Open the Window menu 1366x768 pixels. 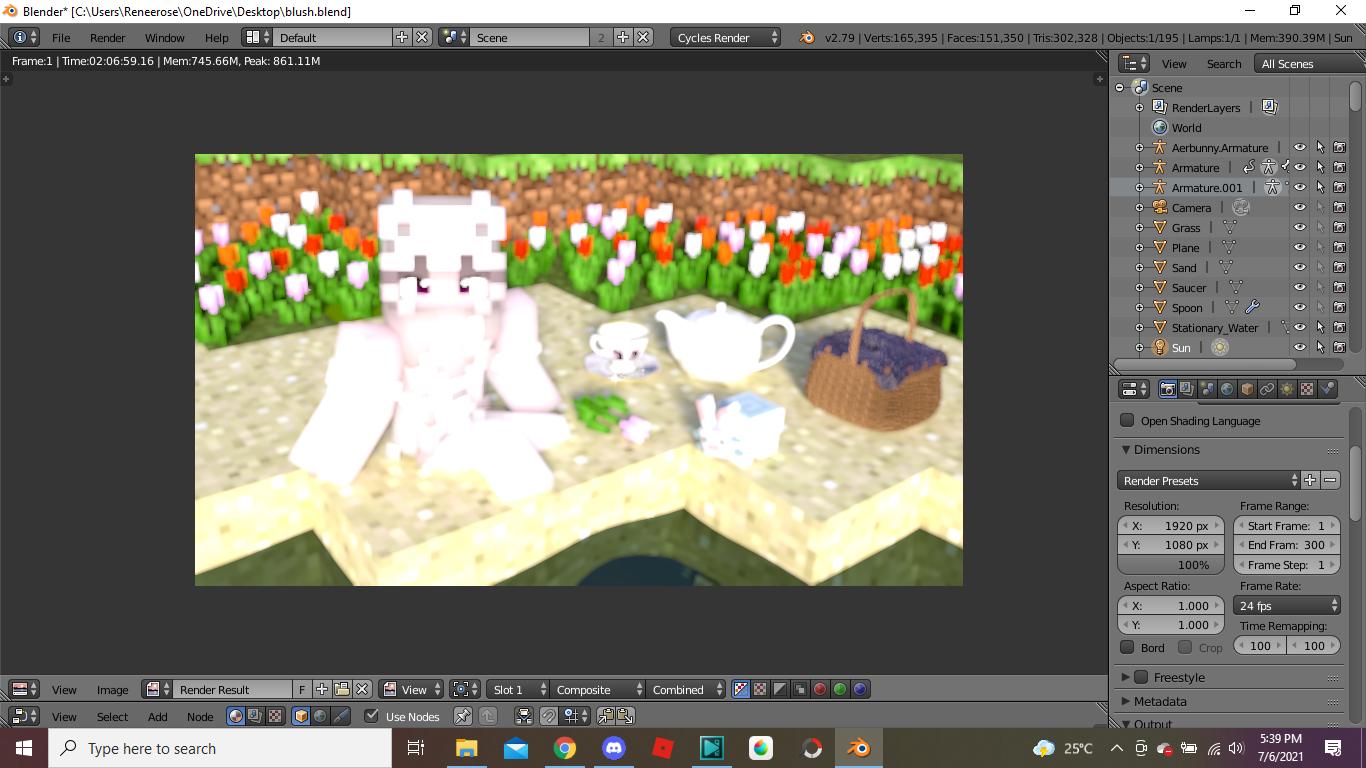click(164, 37)
